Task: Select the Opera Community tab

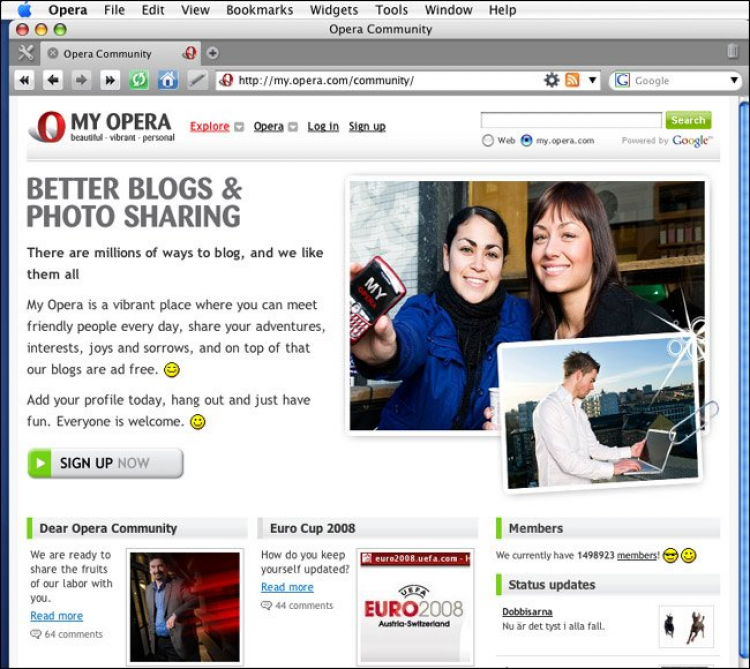Action: 121,53
